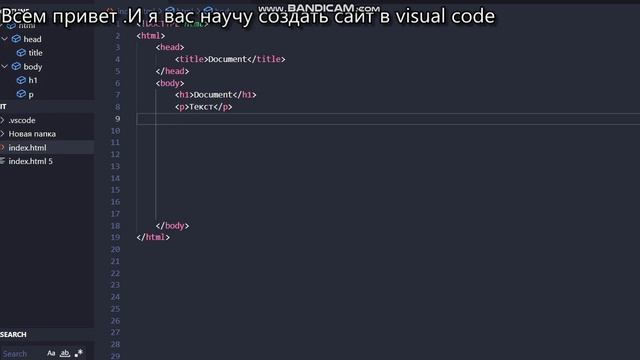
Task: Click the closing head tag on line 5
Action: [x=172, y=71]
